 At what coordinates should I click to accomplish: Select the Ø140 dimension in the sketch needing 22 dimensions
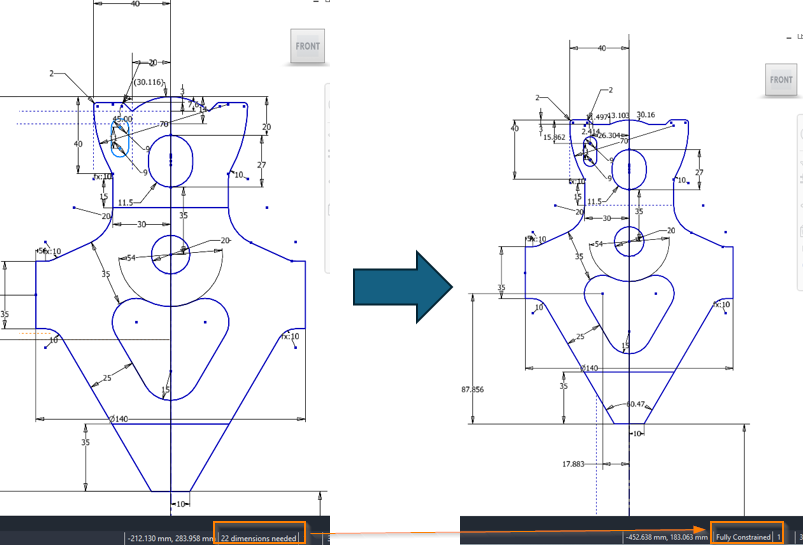[x=118, y=419]
